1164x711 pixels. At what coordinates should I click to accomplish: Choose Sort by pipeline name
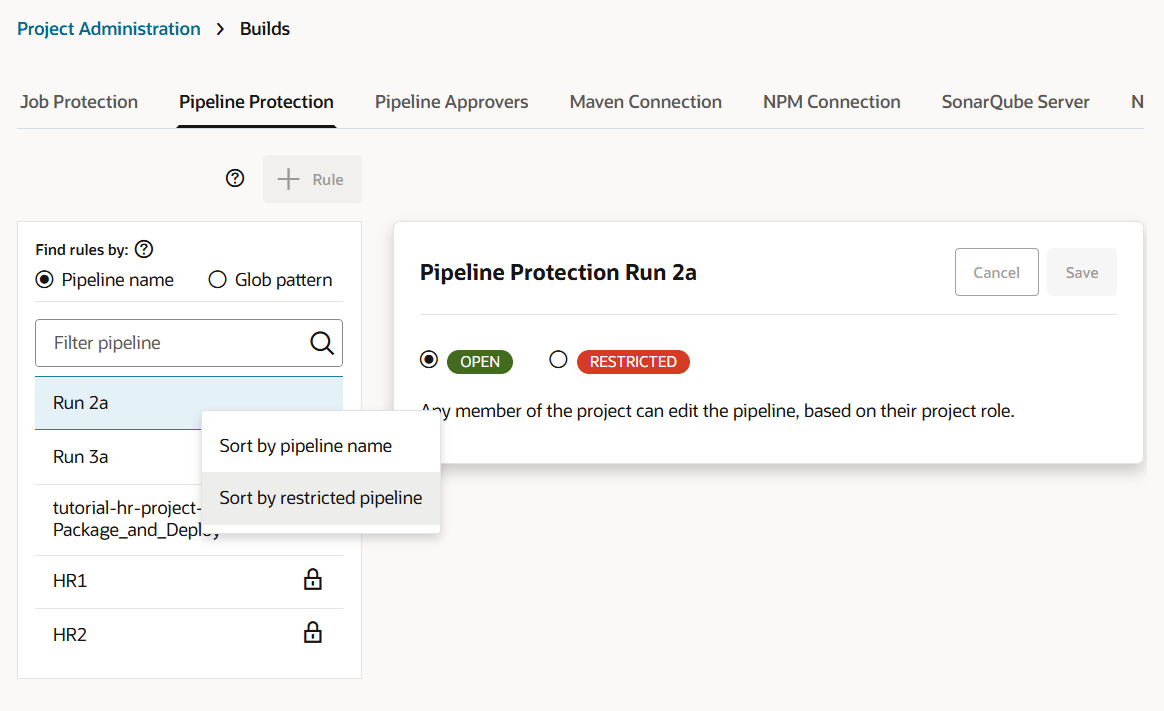click(x=306, y=446)
